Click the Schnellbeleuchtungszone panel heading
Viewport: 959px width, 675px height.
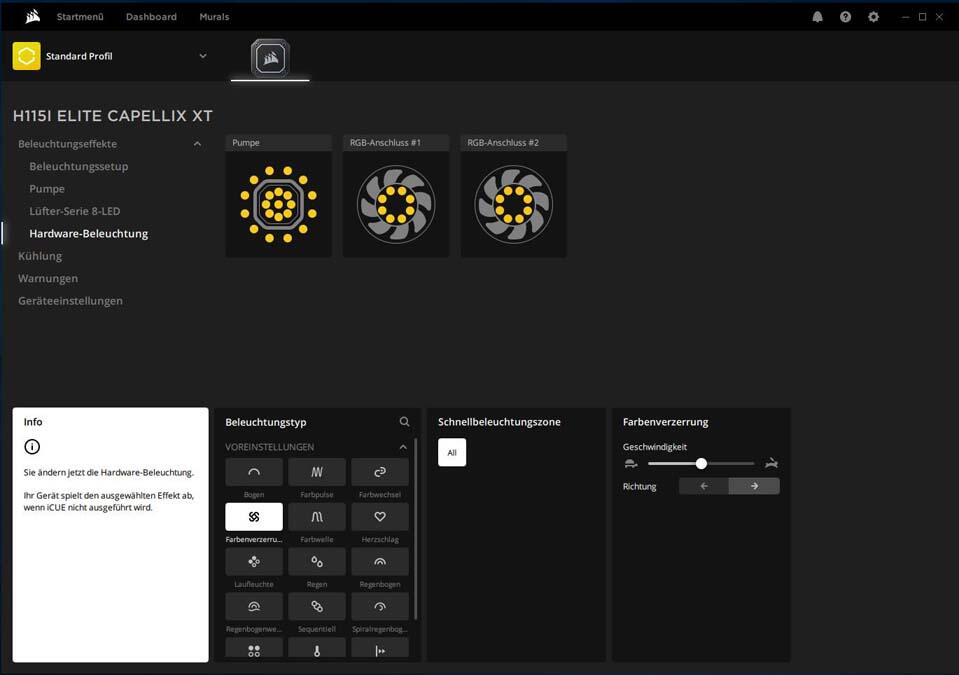coord(499,422)
